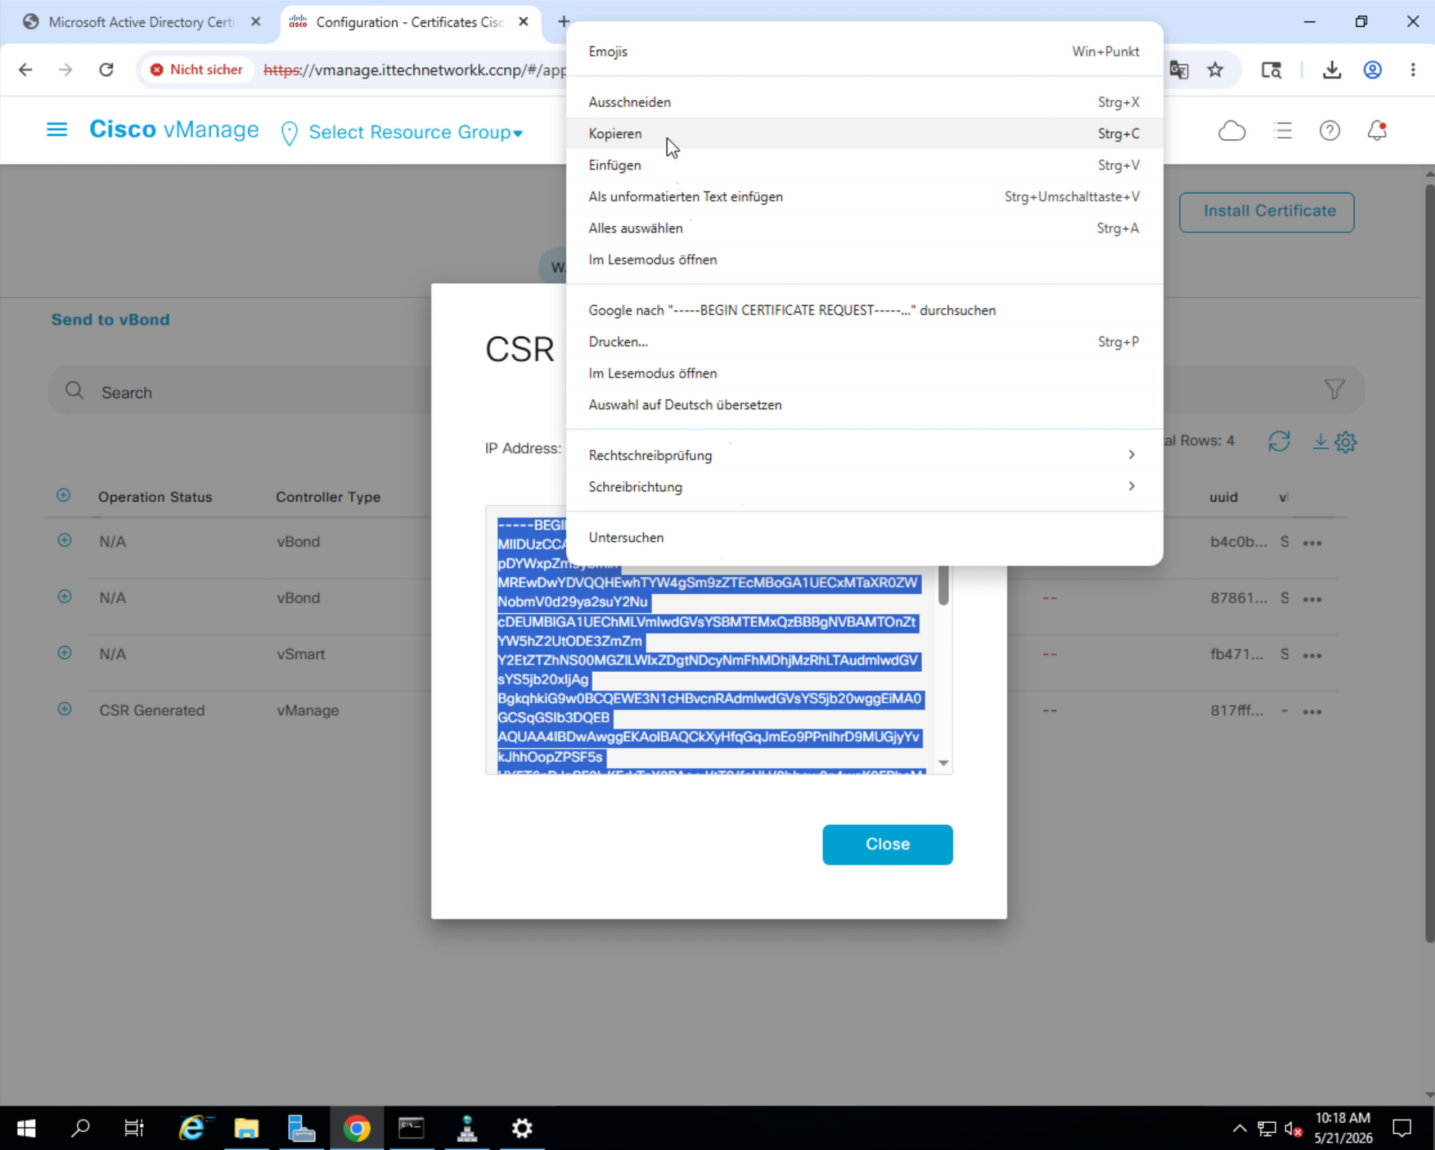
Task: Click the taskbar clock showing 10:18 AM
Action: [1342, 1128]
